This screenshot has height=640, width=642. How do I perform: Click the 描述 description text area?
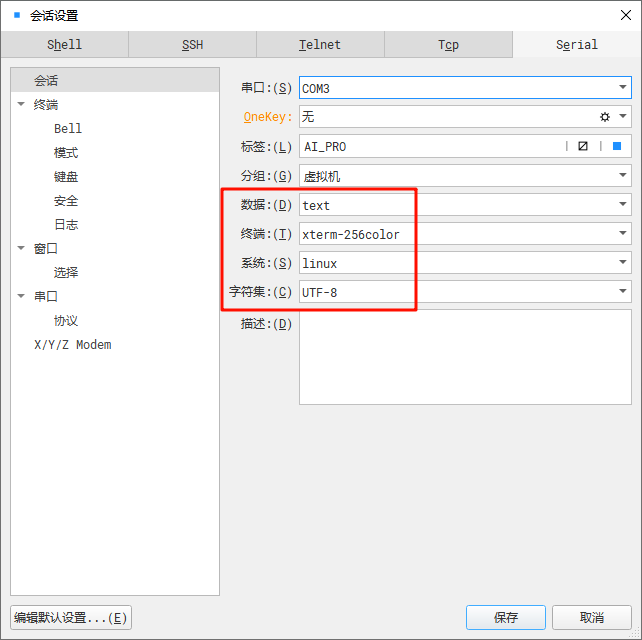click(x=465, y=357)
